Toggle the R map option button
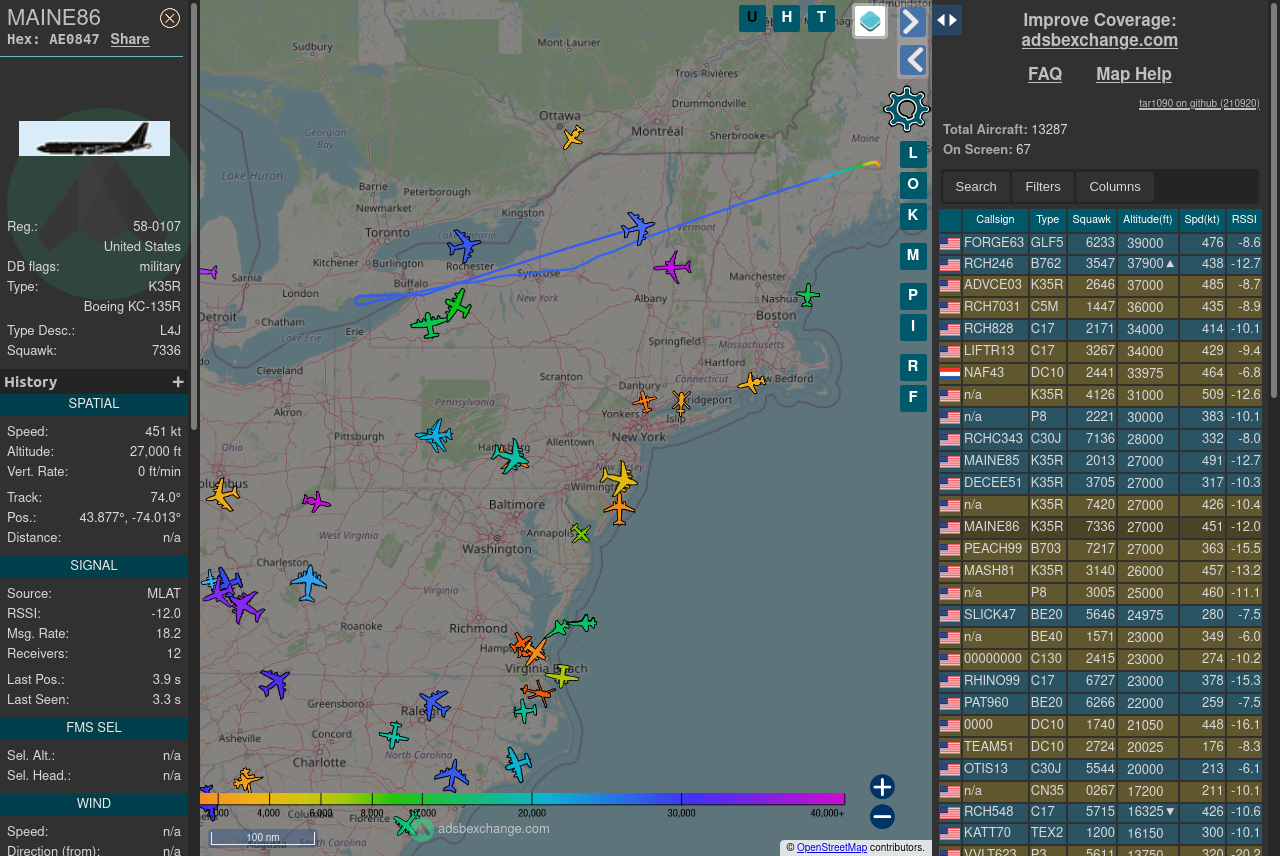Viewport: 1280px width, 856px height. [913, 367]
